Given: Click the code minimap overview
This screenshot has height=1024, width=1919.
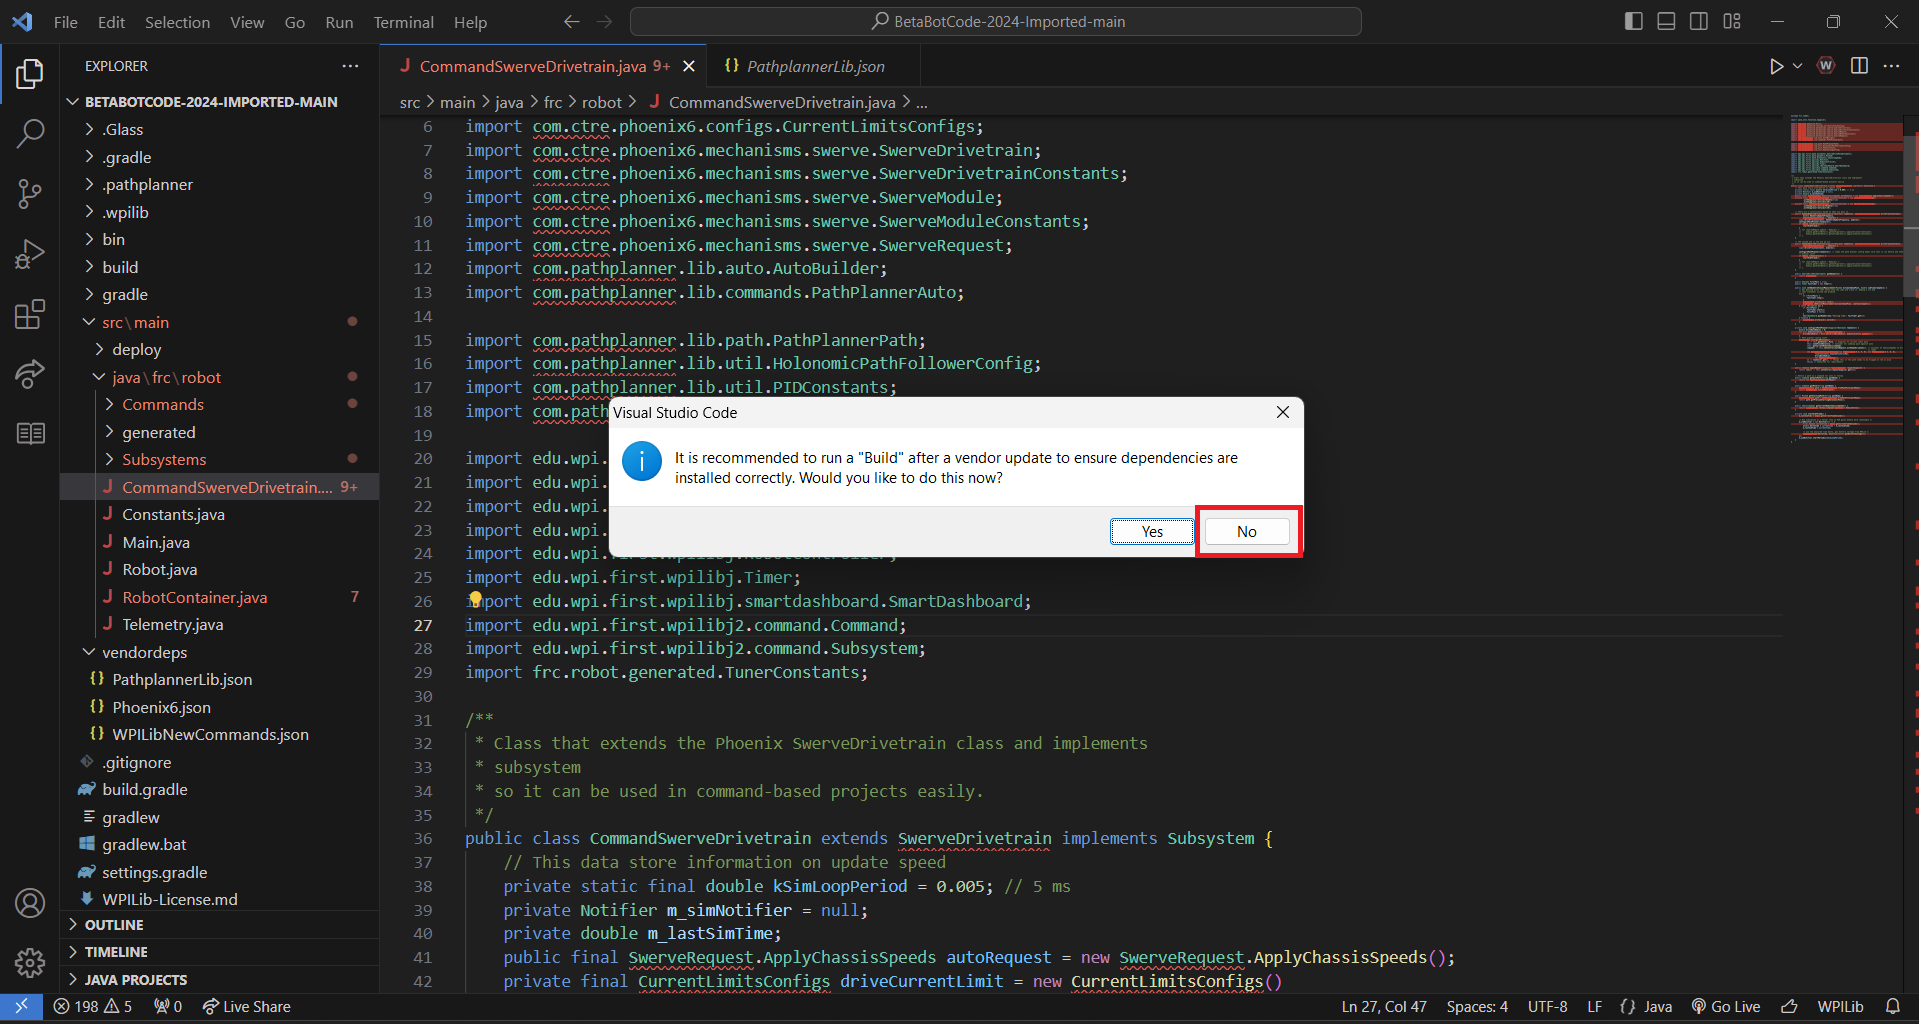Looking at the screenshot, I should click(x=1846, y=280).
